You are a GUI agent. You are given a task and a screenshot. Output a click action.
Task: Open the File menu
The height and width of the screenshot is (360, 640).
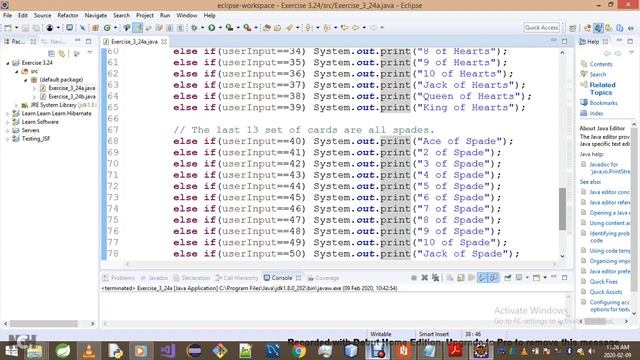(7, 15)
